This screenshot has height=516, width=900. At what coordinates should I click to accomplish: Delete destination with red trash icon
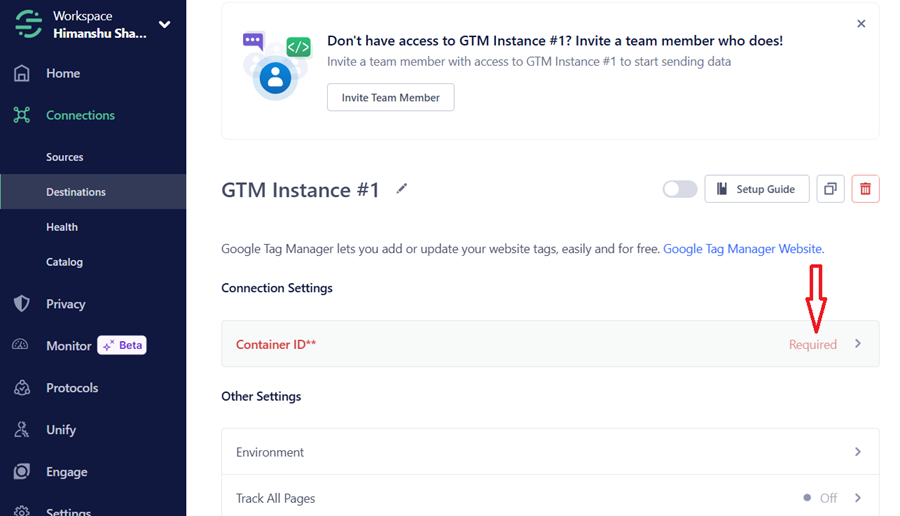pos(865,189)
